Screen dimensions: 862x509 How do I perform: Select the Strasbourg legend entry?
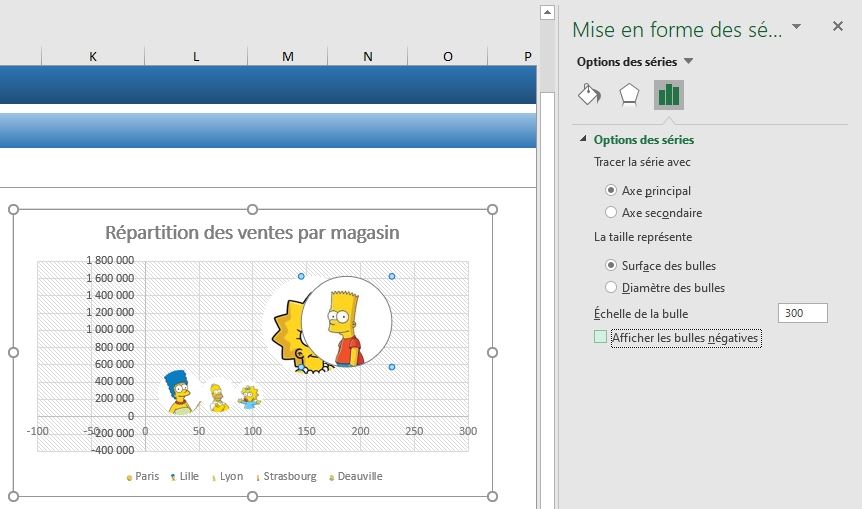[x=286, y=477]
